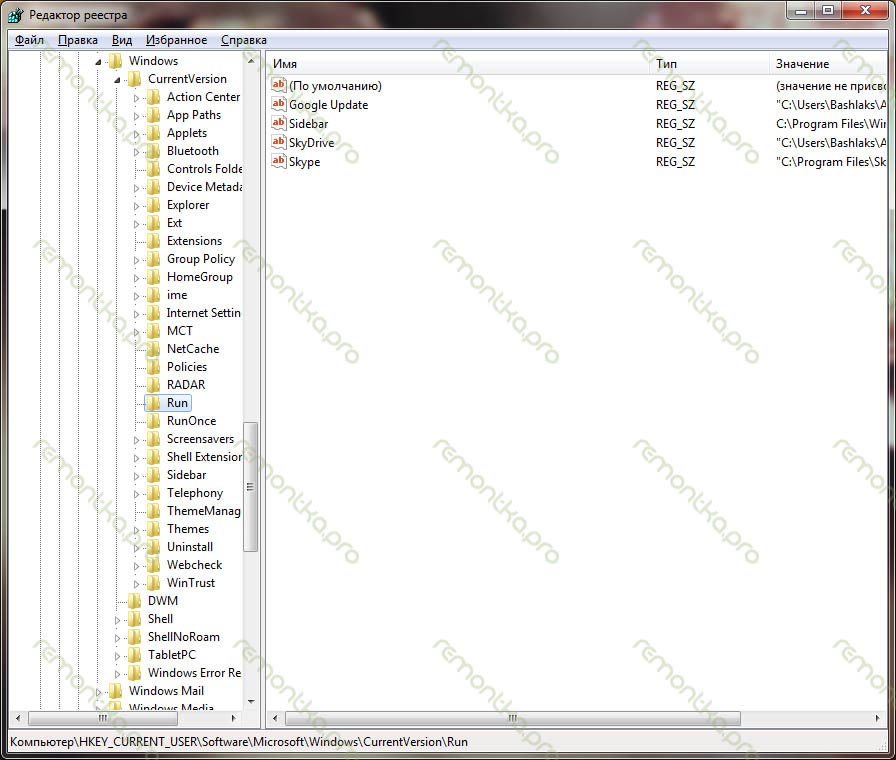
Task: Click the Google Update string value icon
Action: point(278,104)
